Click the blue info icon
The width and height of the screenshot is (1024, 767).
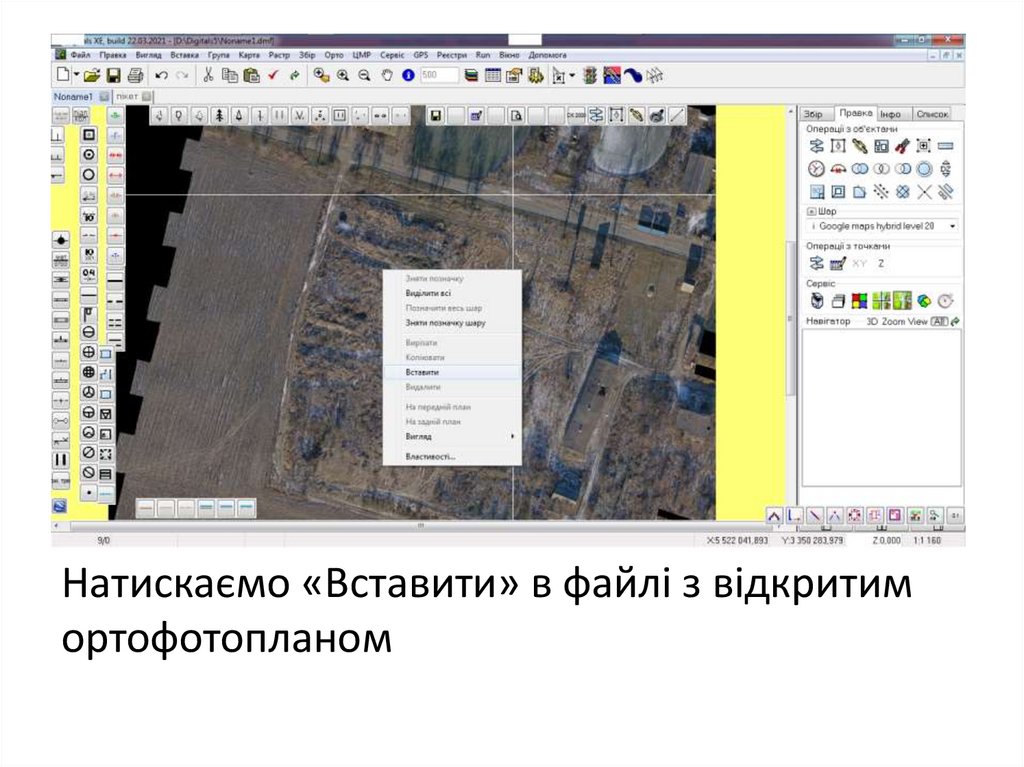coord(409,76)
